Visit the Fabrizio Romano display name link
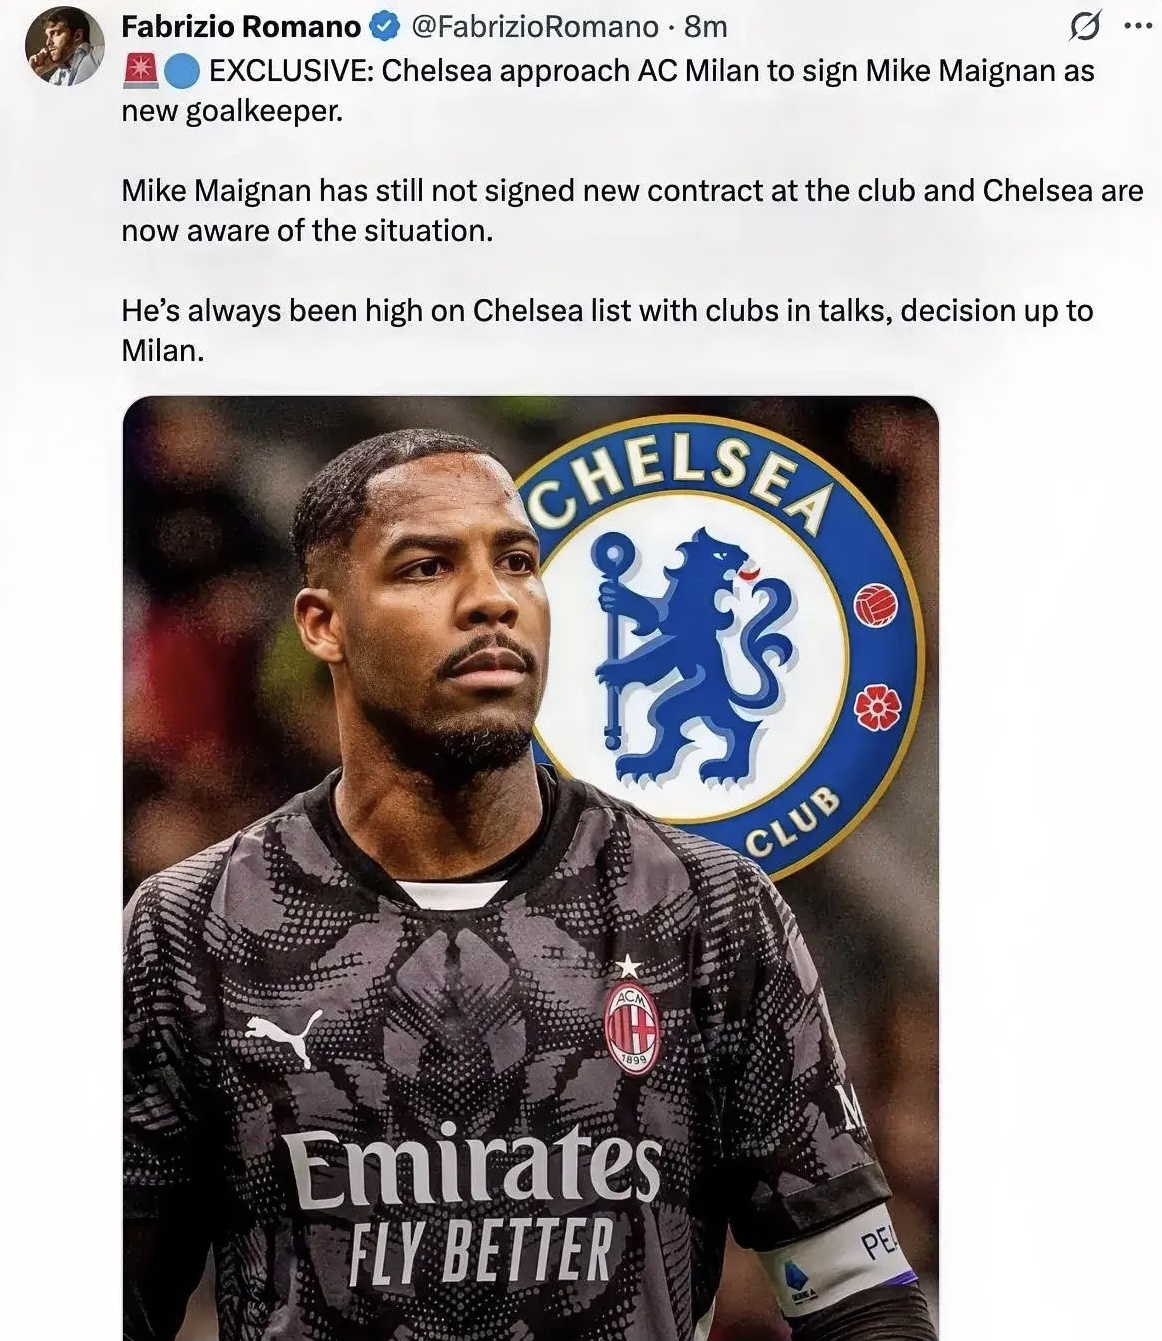 (x=241, y=27)
